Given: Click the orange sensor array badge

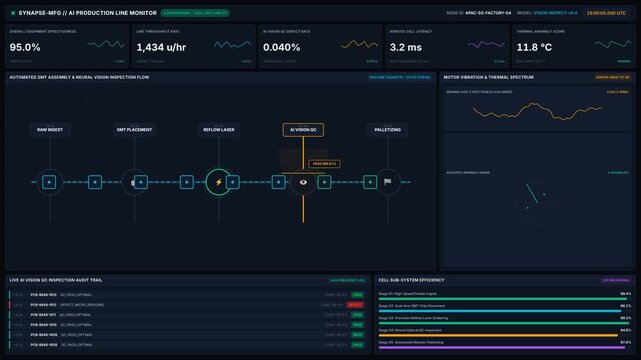Looking at the screenshot, I should [x=612, y=77].
